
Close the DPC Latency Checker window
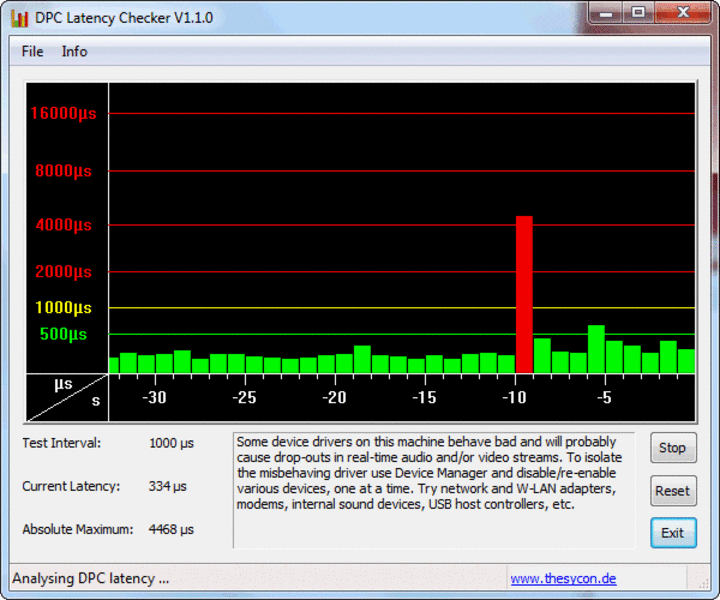click(x=683, y=13)
